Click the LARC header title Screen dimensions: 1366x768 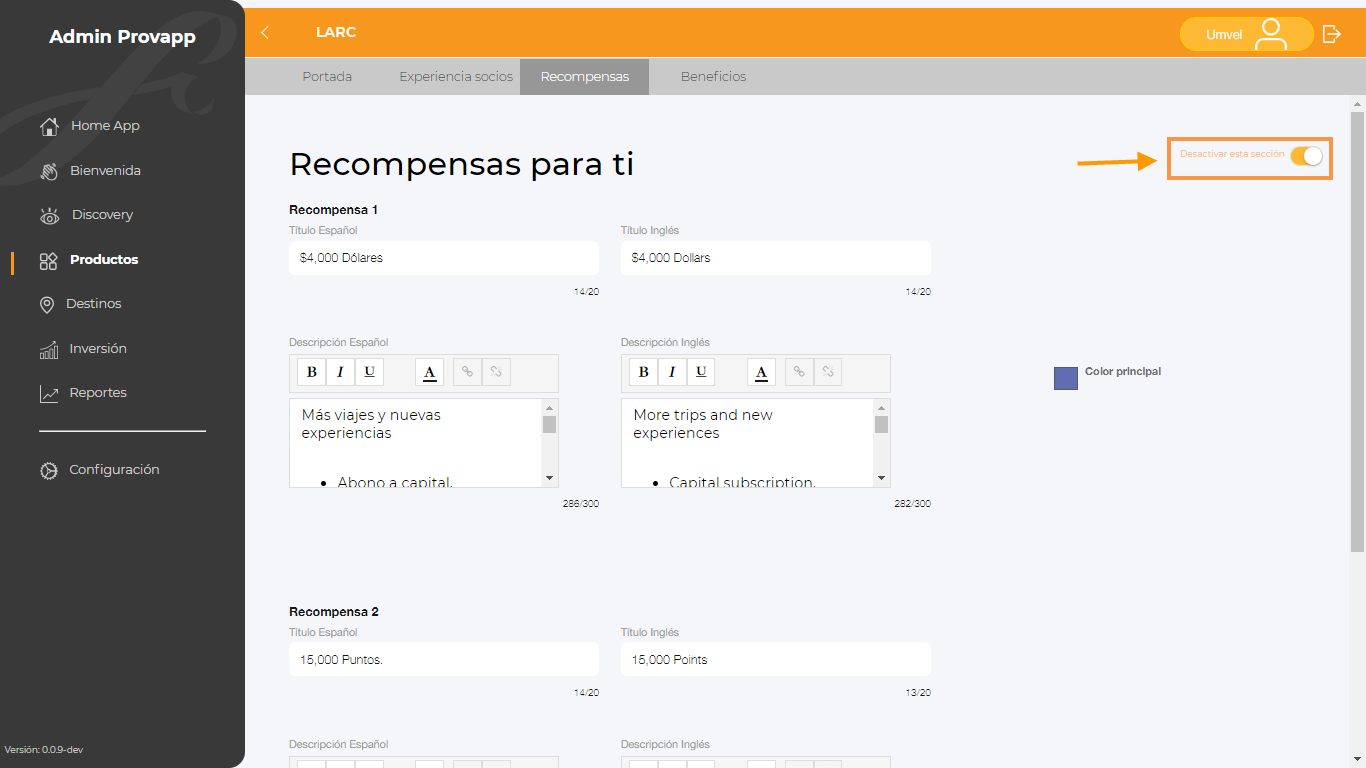pyautogui.click(x=336, y=33)
